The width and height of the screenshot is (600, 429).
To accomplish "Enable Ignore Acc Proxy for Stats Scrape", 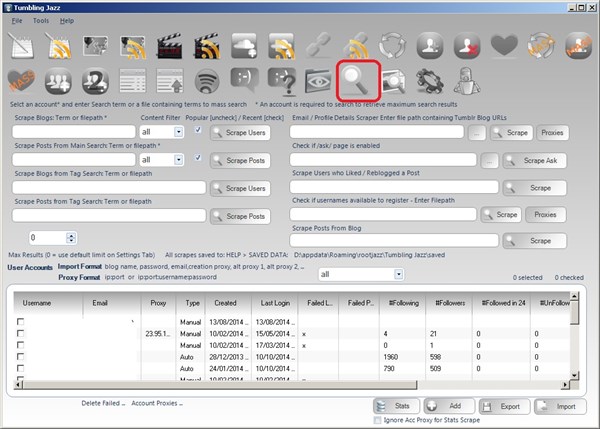I will 377,420.
